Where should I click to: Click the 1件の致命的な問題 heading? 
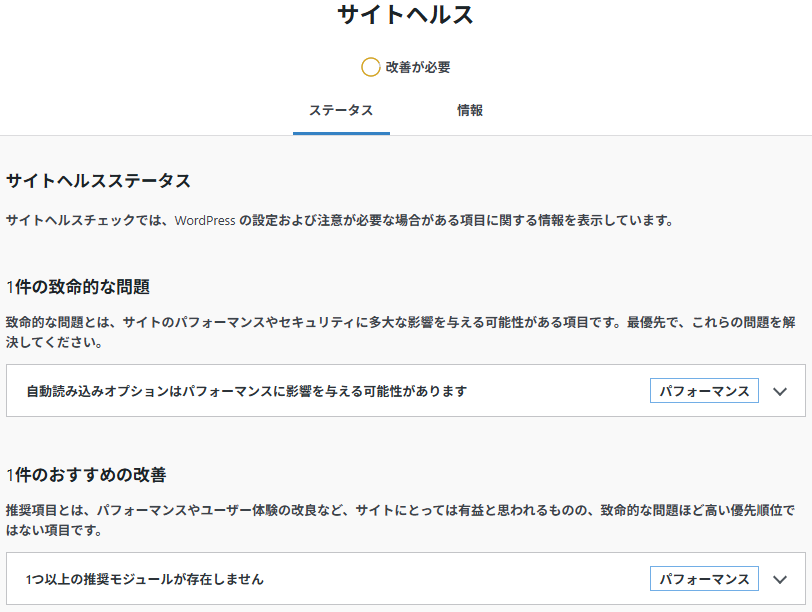78,287
